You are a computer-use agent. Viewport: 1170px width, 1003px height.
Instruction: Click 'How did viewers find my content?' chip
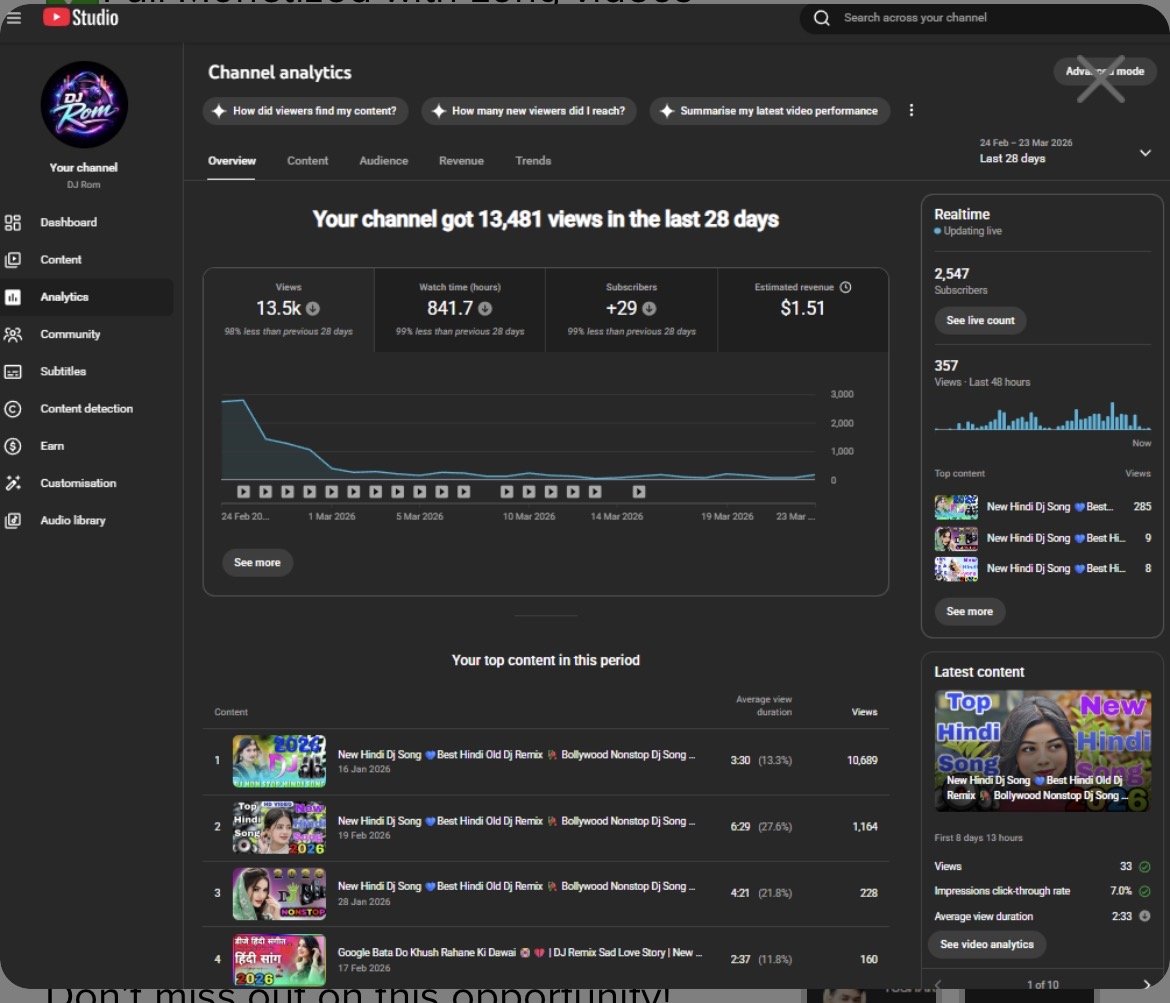tap(305, 111)
